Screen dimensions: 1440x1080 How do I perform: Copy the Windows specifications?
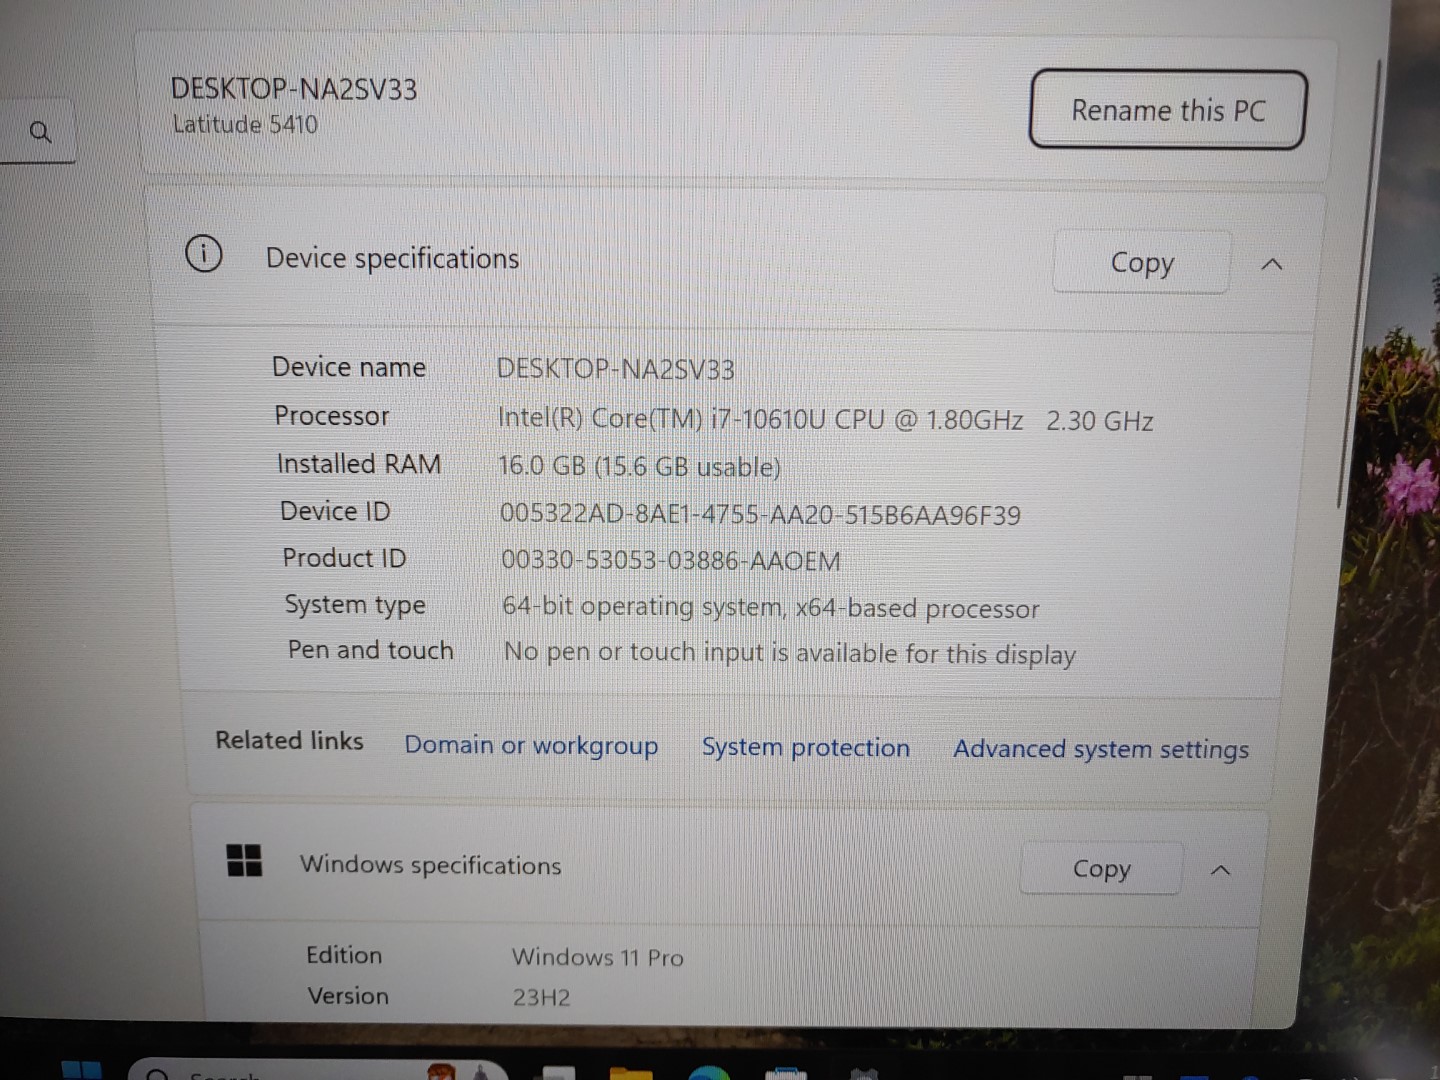(x=1101, y=869)
